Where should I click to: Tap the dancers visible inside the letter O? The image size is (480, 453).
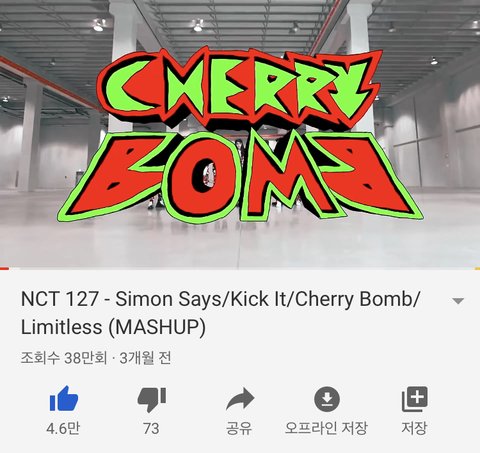pyautogui.click(x=209, y=177)
